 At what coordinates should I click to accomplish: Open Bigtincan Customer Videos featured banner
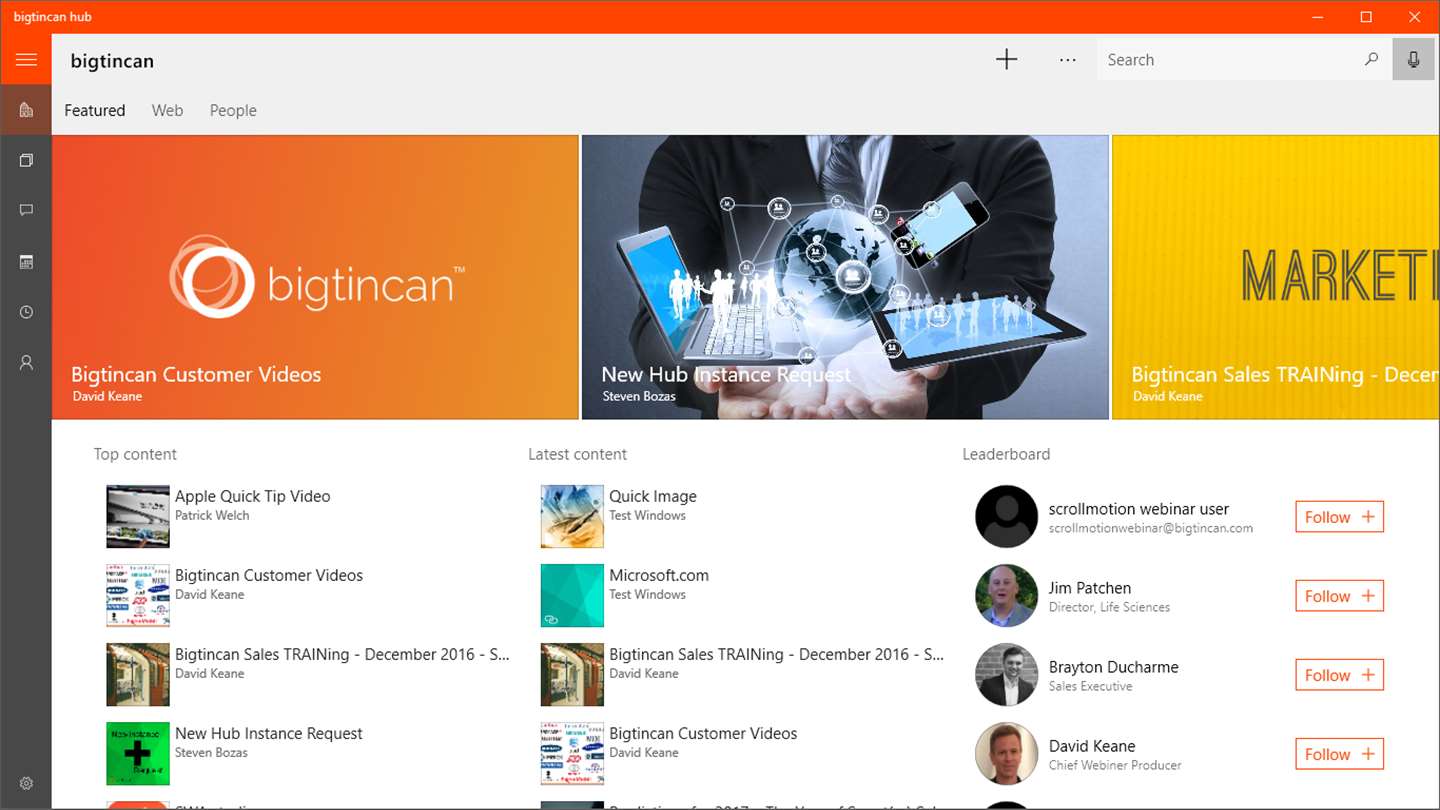coord(315,277)
